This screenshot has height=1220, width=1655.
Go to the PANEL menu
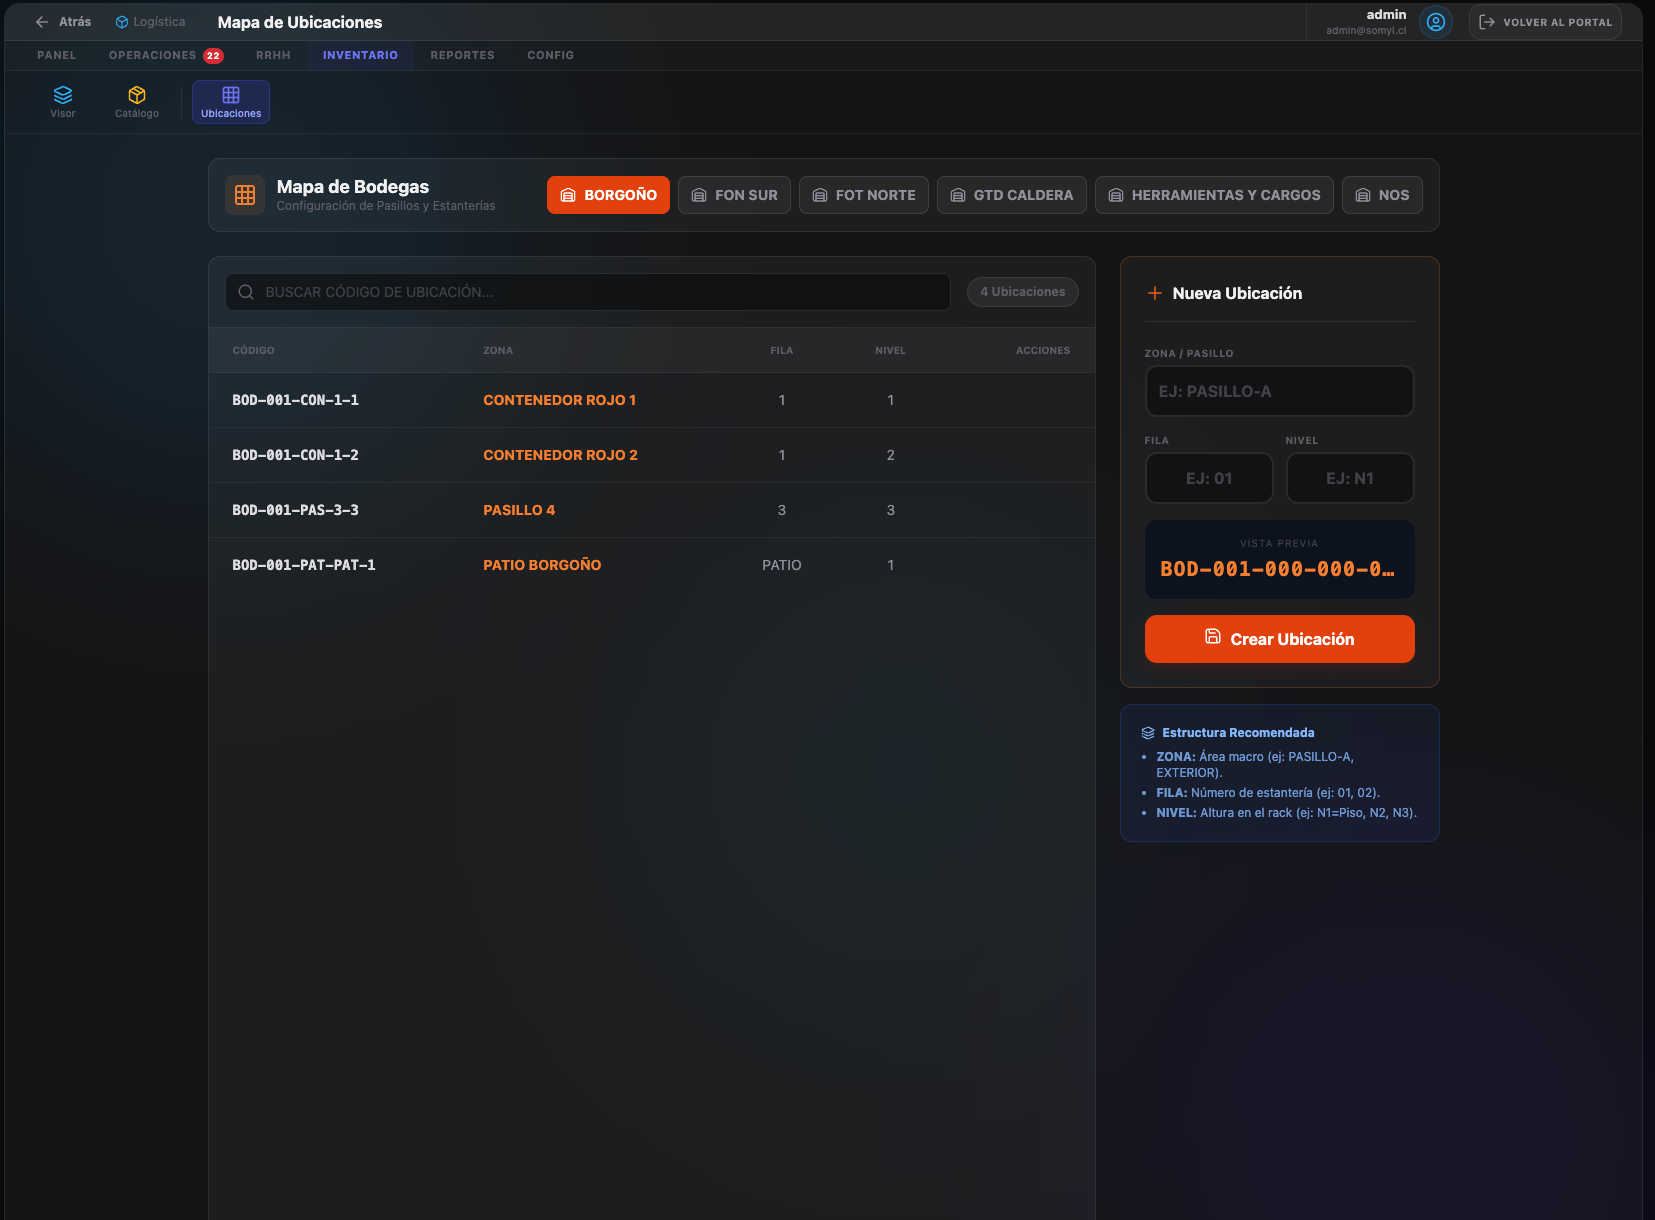point(57,55)
